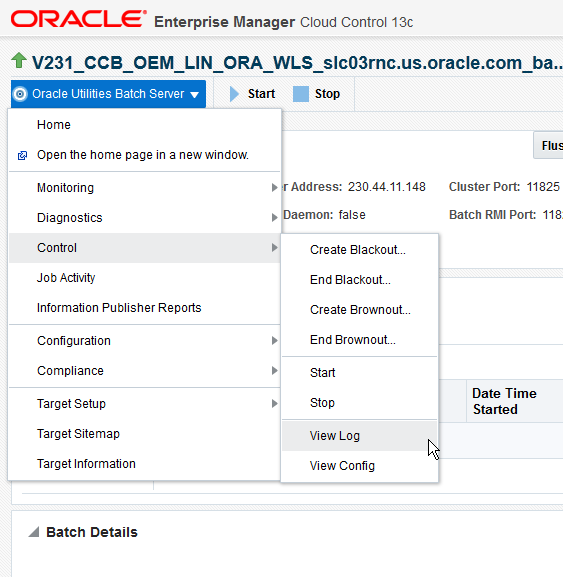The width and height of the screenshot is (563, 577).
Task: Expand the Control submenu arrow
Action: tap(274, 248)
